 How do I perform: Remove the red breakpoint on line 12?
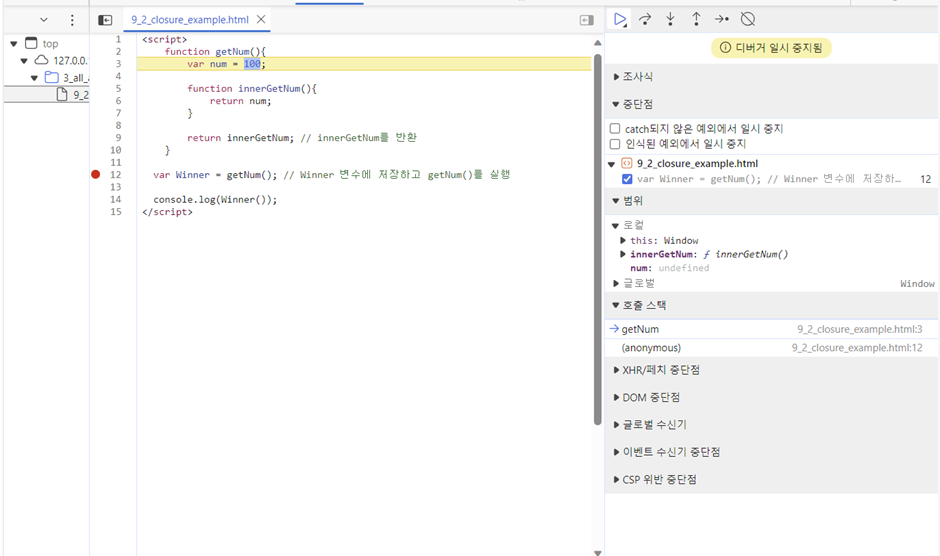coord(95,175)
